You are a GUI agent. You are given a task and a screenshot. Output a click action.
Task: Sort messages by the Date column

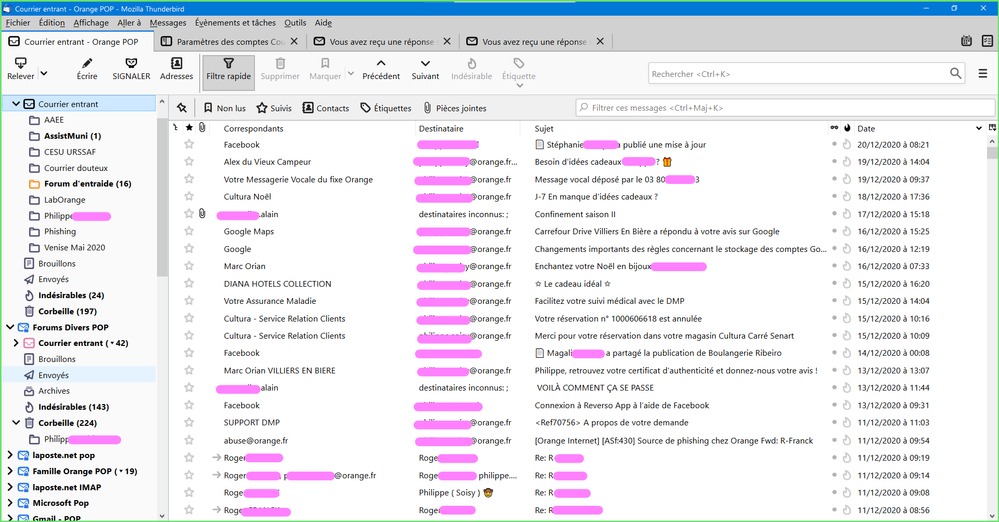click(x=866, y=128)
